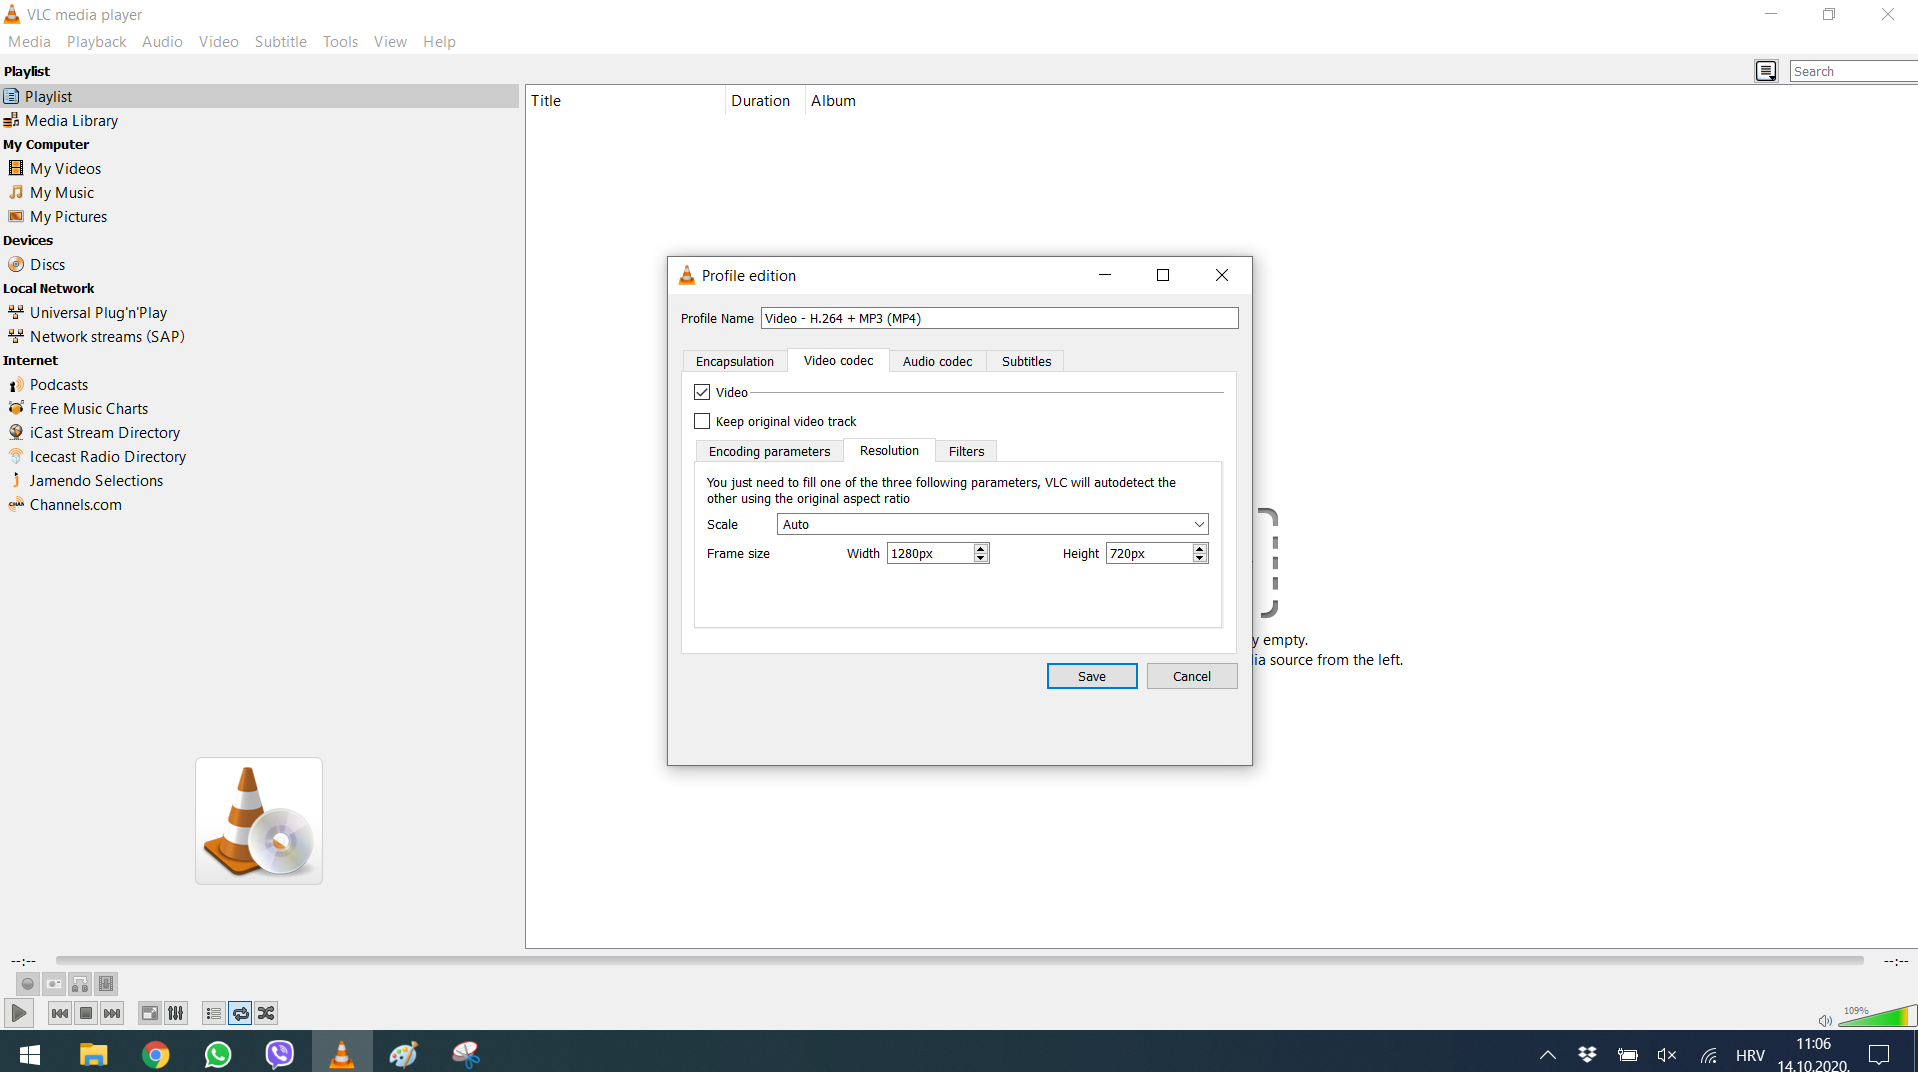This screenshot has width=1918, height=1072.
Task: Open the extended settings equalizer
Action: coord(175,1013)
